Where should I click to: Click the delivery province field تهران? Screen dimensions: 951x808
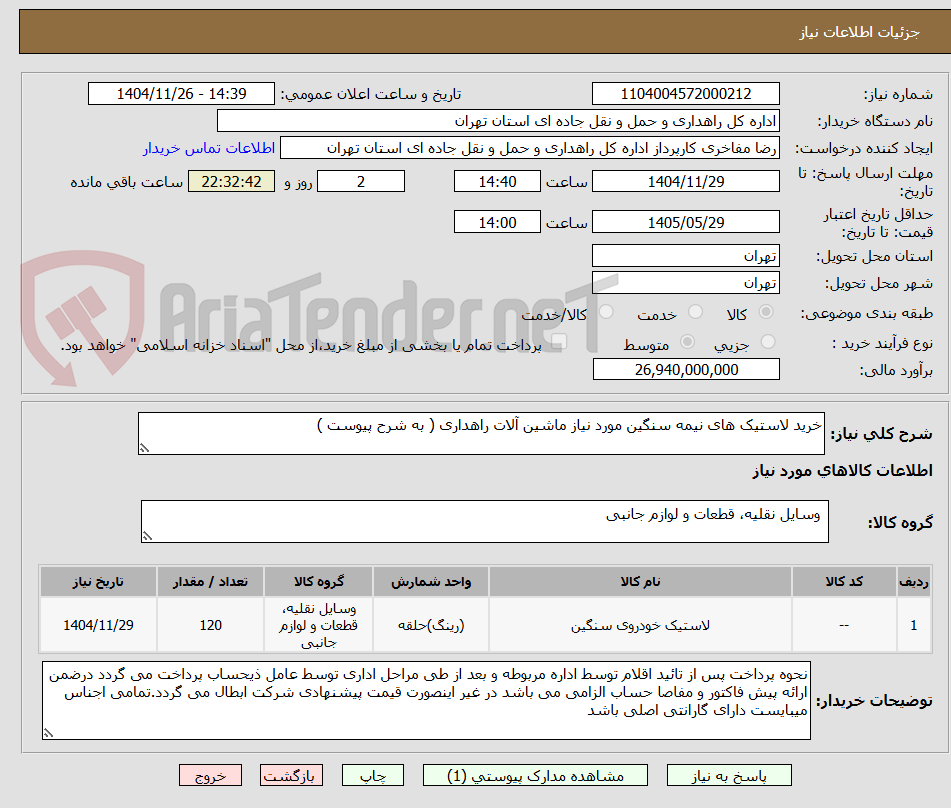[686, 256]
